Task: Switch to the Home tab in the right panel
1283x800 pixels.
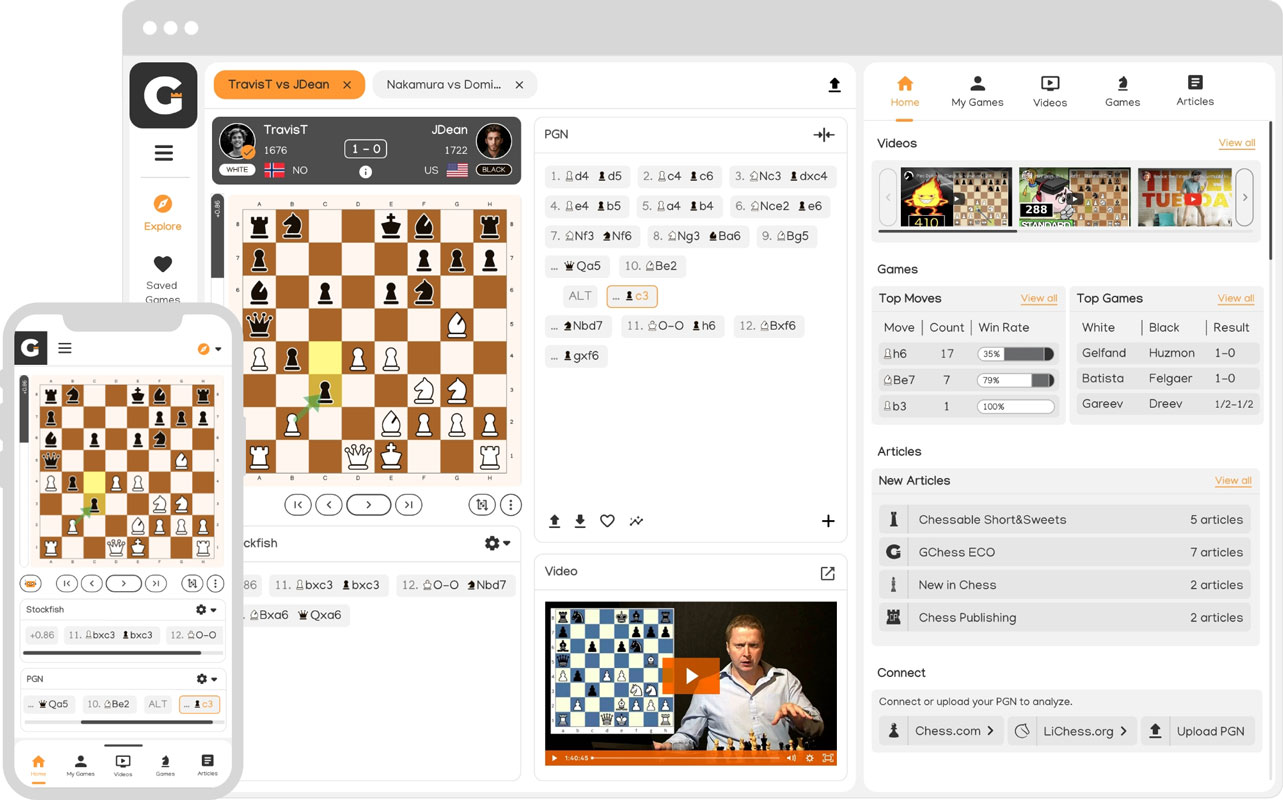Action: [905, 91]
